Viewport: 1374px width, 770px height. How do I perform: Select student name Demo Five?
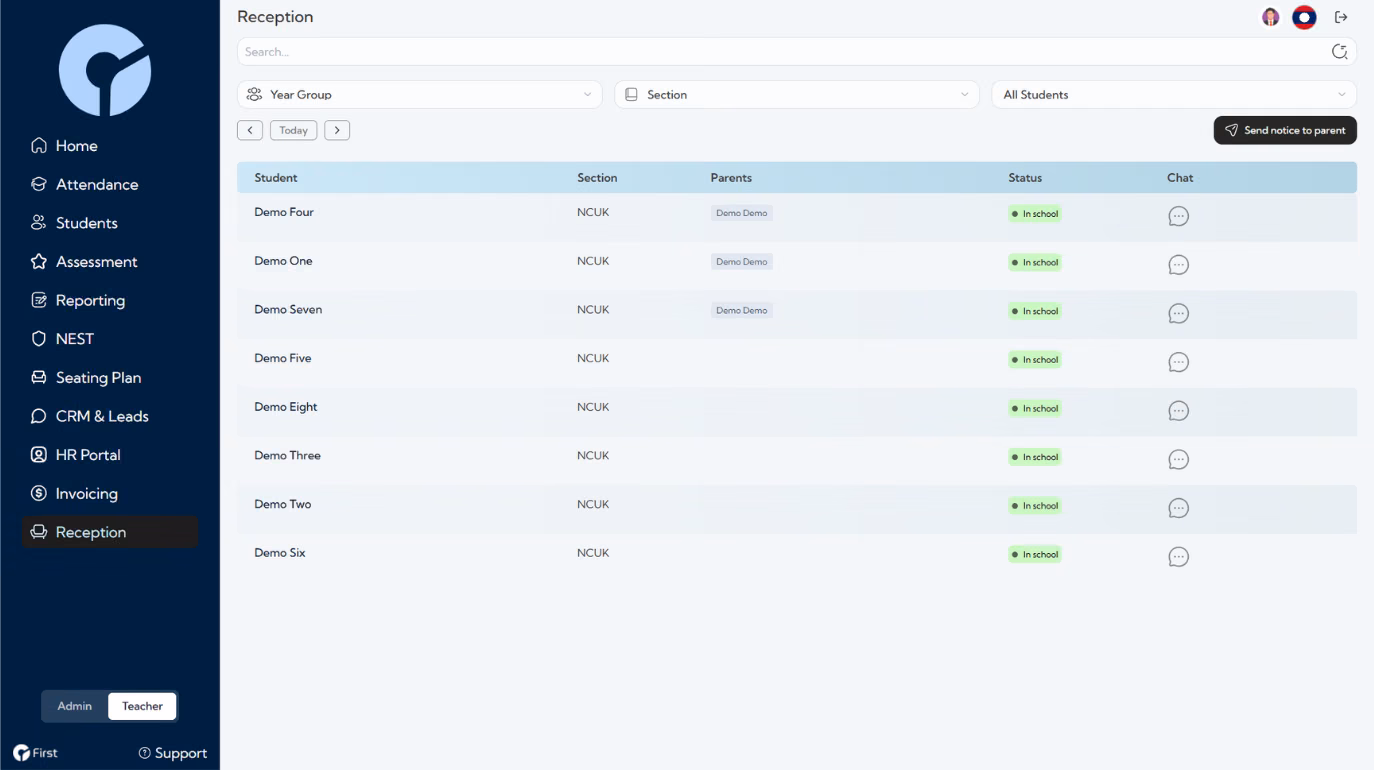[x=283, y=358]
